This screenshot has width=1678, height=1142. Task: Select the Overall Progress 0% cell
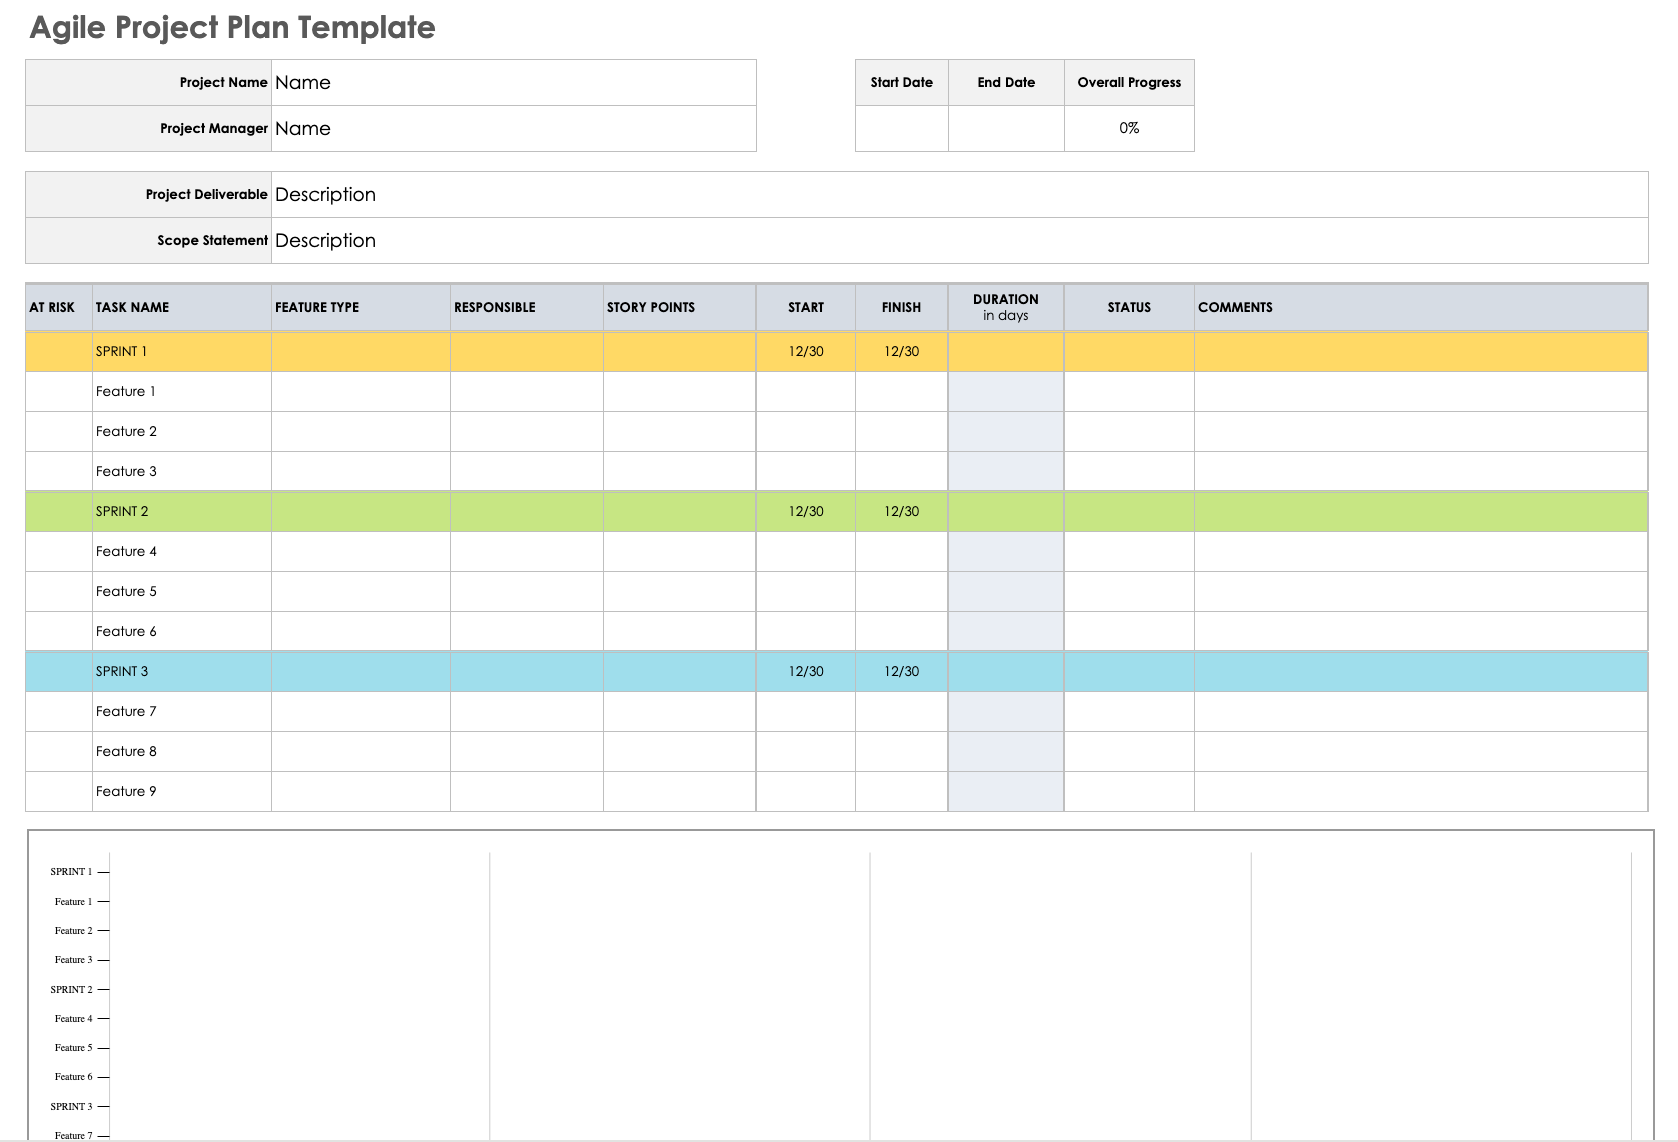coord(1128,128)
